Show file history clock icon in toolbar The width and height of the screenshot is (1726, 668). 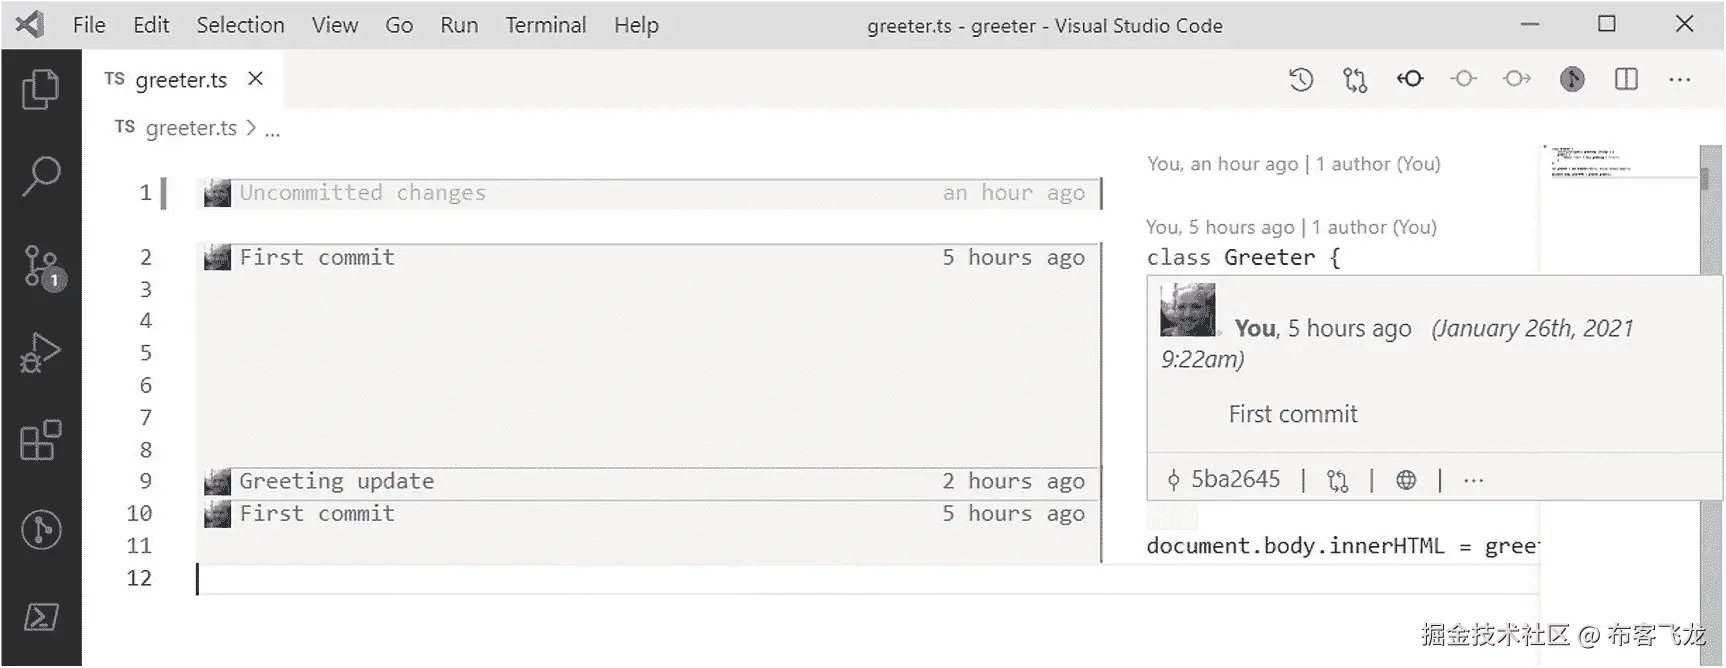tap(1300, 79)
